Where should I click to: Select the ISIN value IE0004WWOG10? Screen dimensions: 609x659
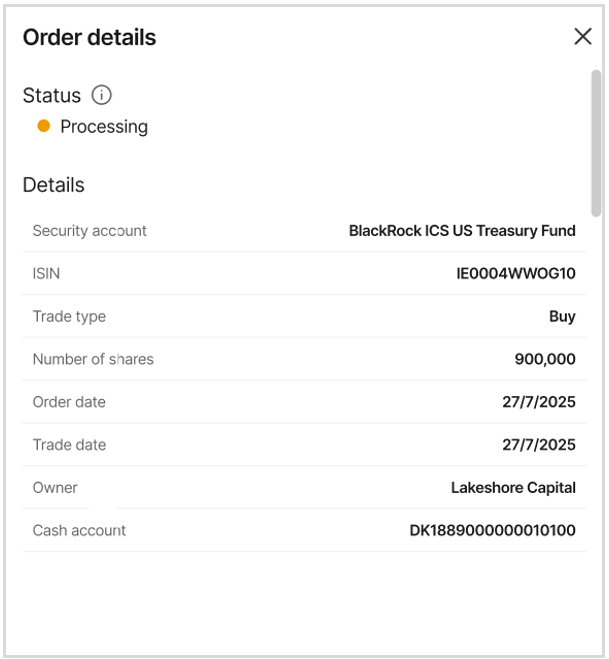coord(516,274)
